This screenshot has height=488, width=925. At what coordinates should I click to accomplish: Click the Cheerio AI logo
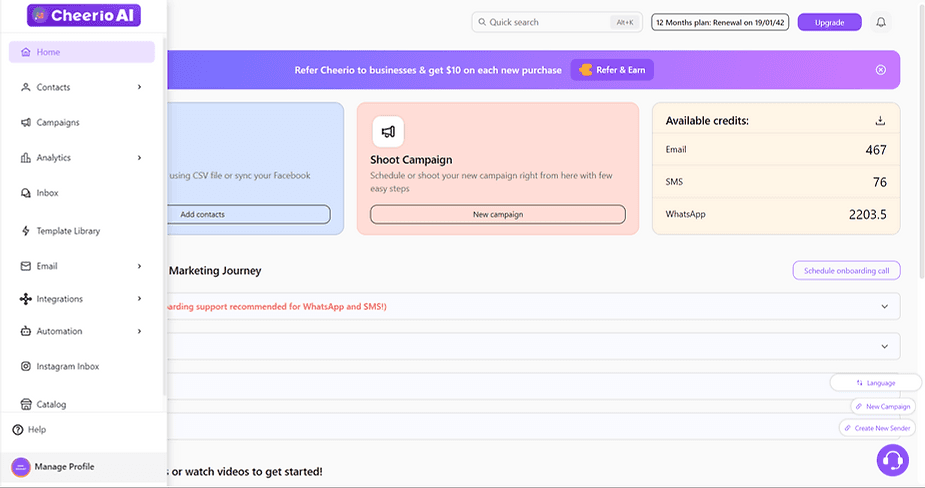[x=84, y=15]
